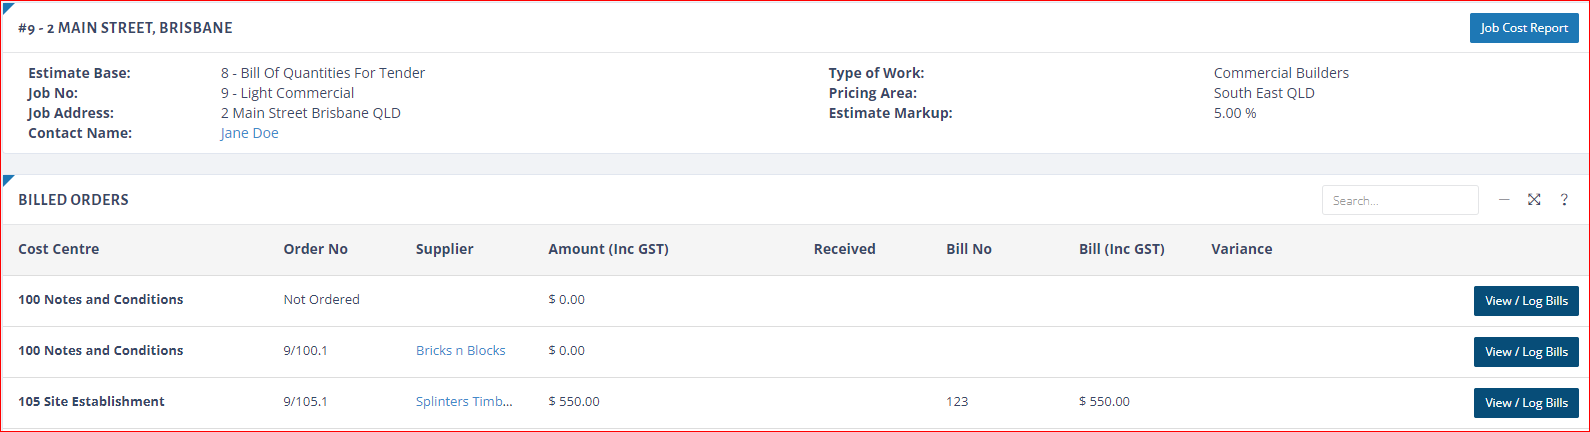Sort by Cost Centre column header
The width and height of the screenshot is (1590, 432).
tap(58, 249)
